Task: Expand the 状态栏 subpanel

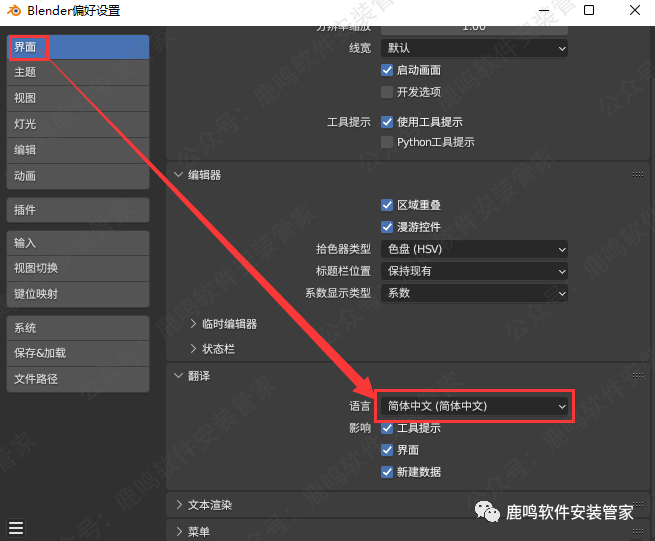Action: (x=193, y=349)
